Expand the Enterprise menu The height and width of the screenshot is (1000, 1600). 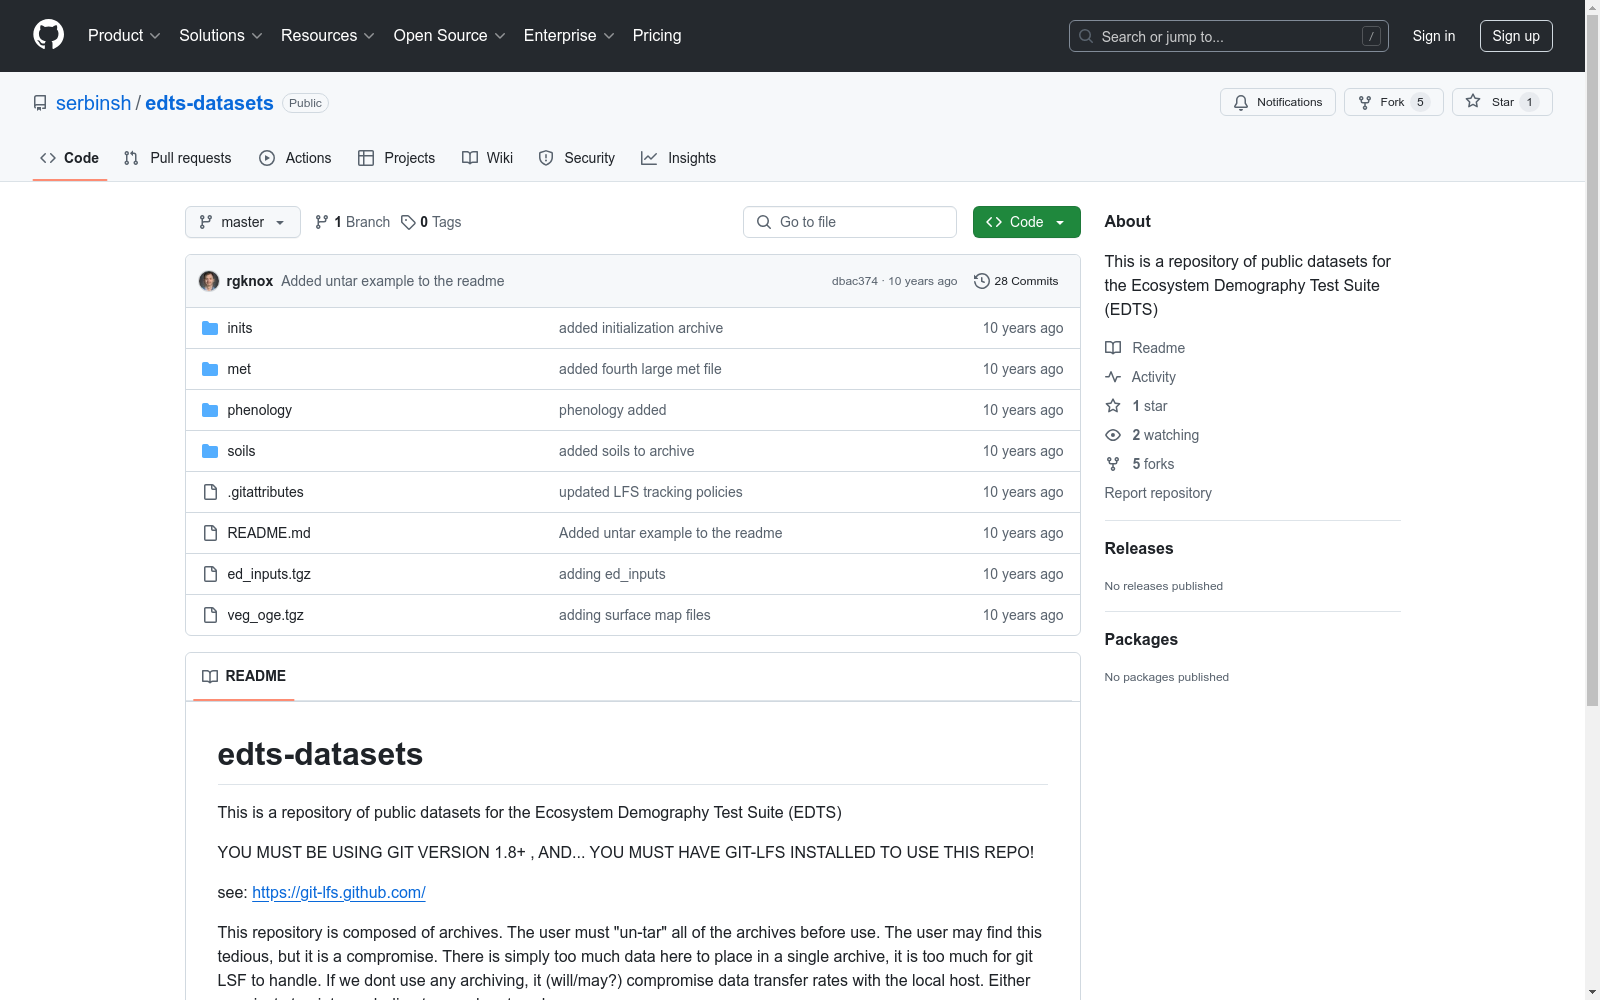tap(569, 36)
